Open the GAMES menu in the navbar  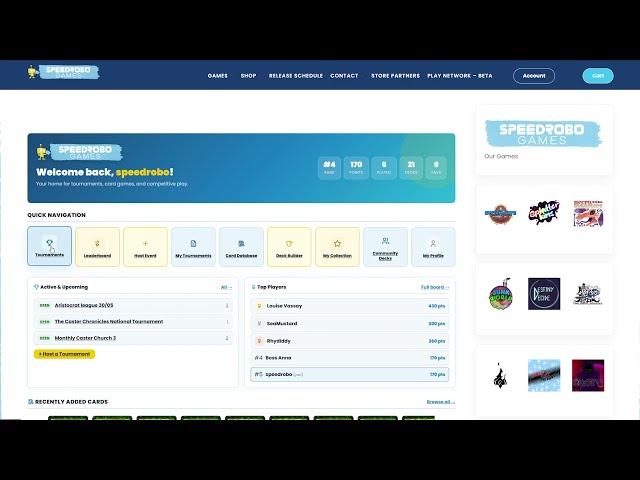tap(218, 76)
